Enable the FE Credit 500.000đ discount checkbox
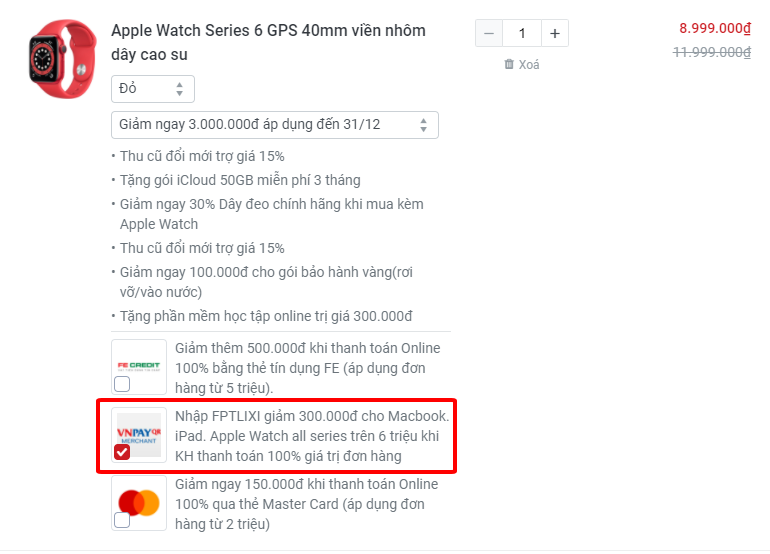 point(122,384)
